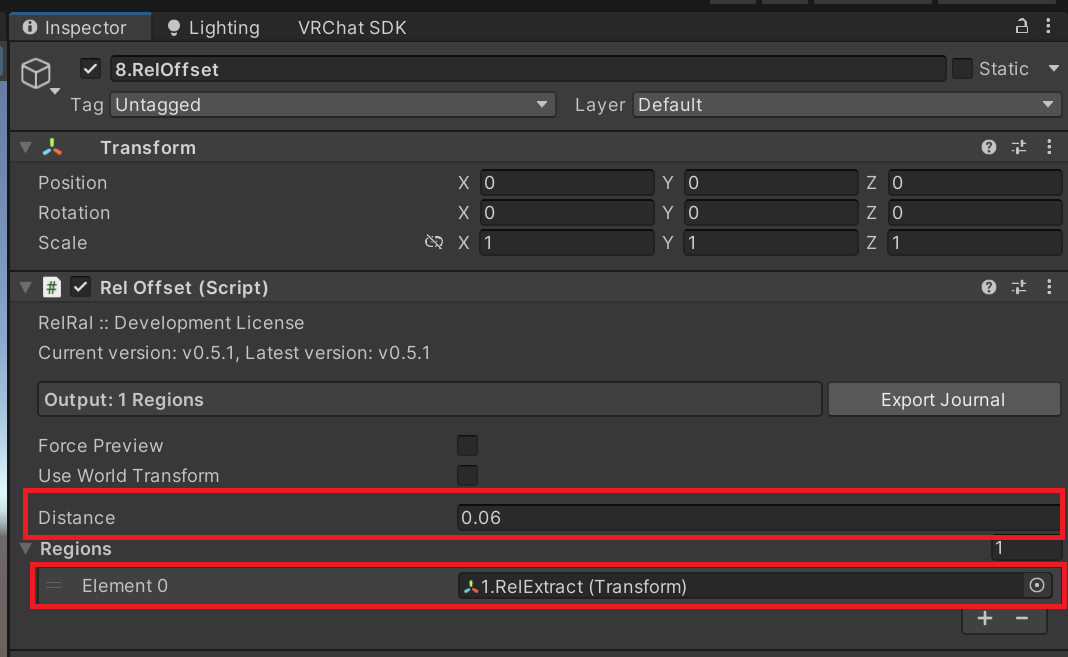Open Rel Offset help reference icon

click(x=988, y=287)
